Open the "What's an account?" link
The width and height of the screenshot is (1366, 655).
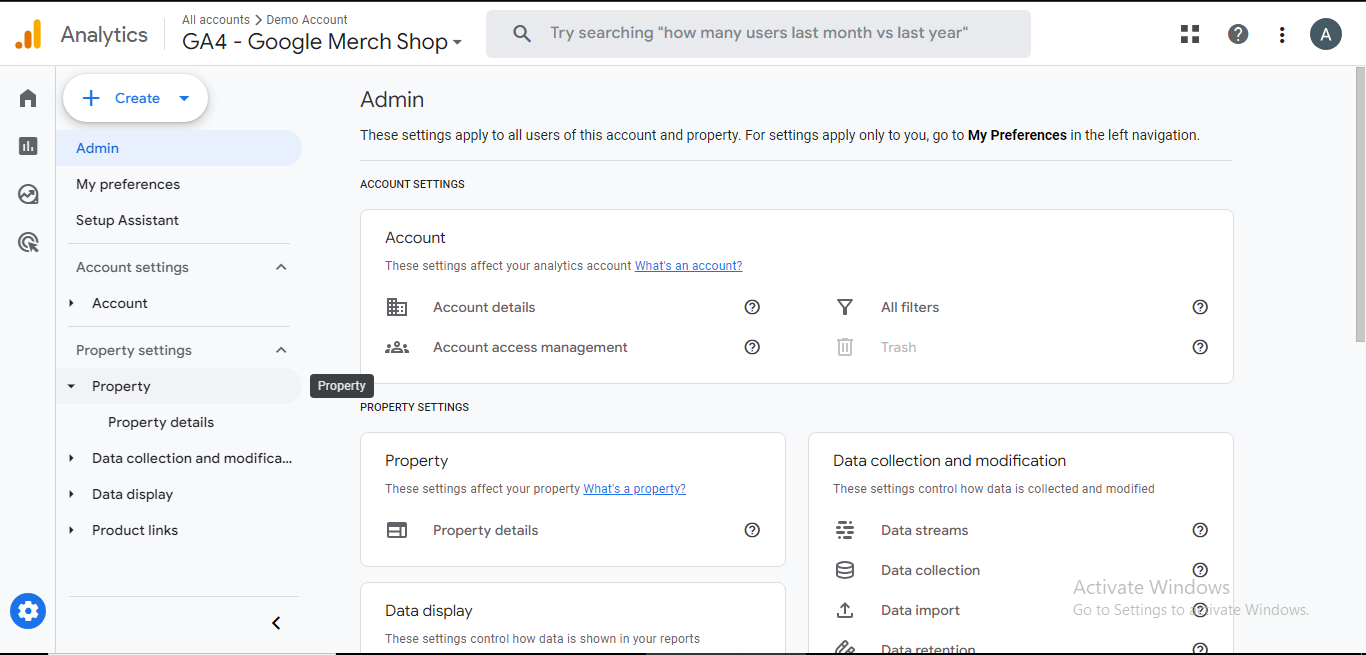[688, 266]
